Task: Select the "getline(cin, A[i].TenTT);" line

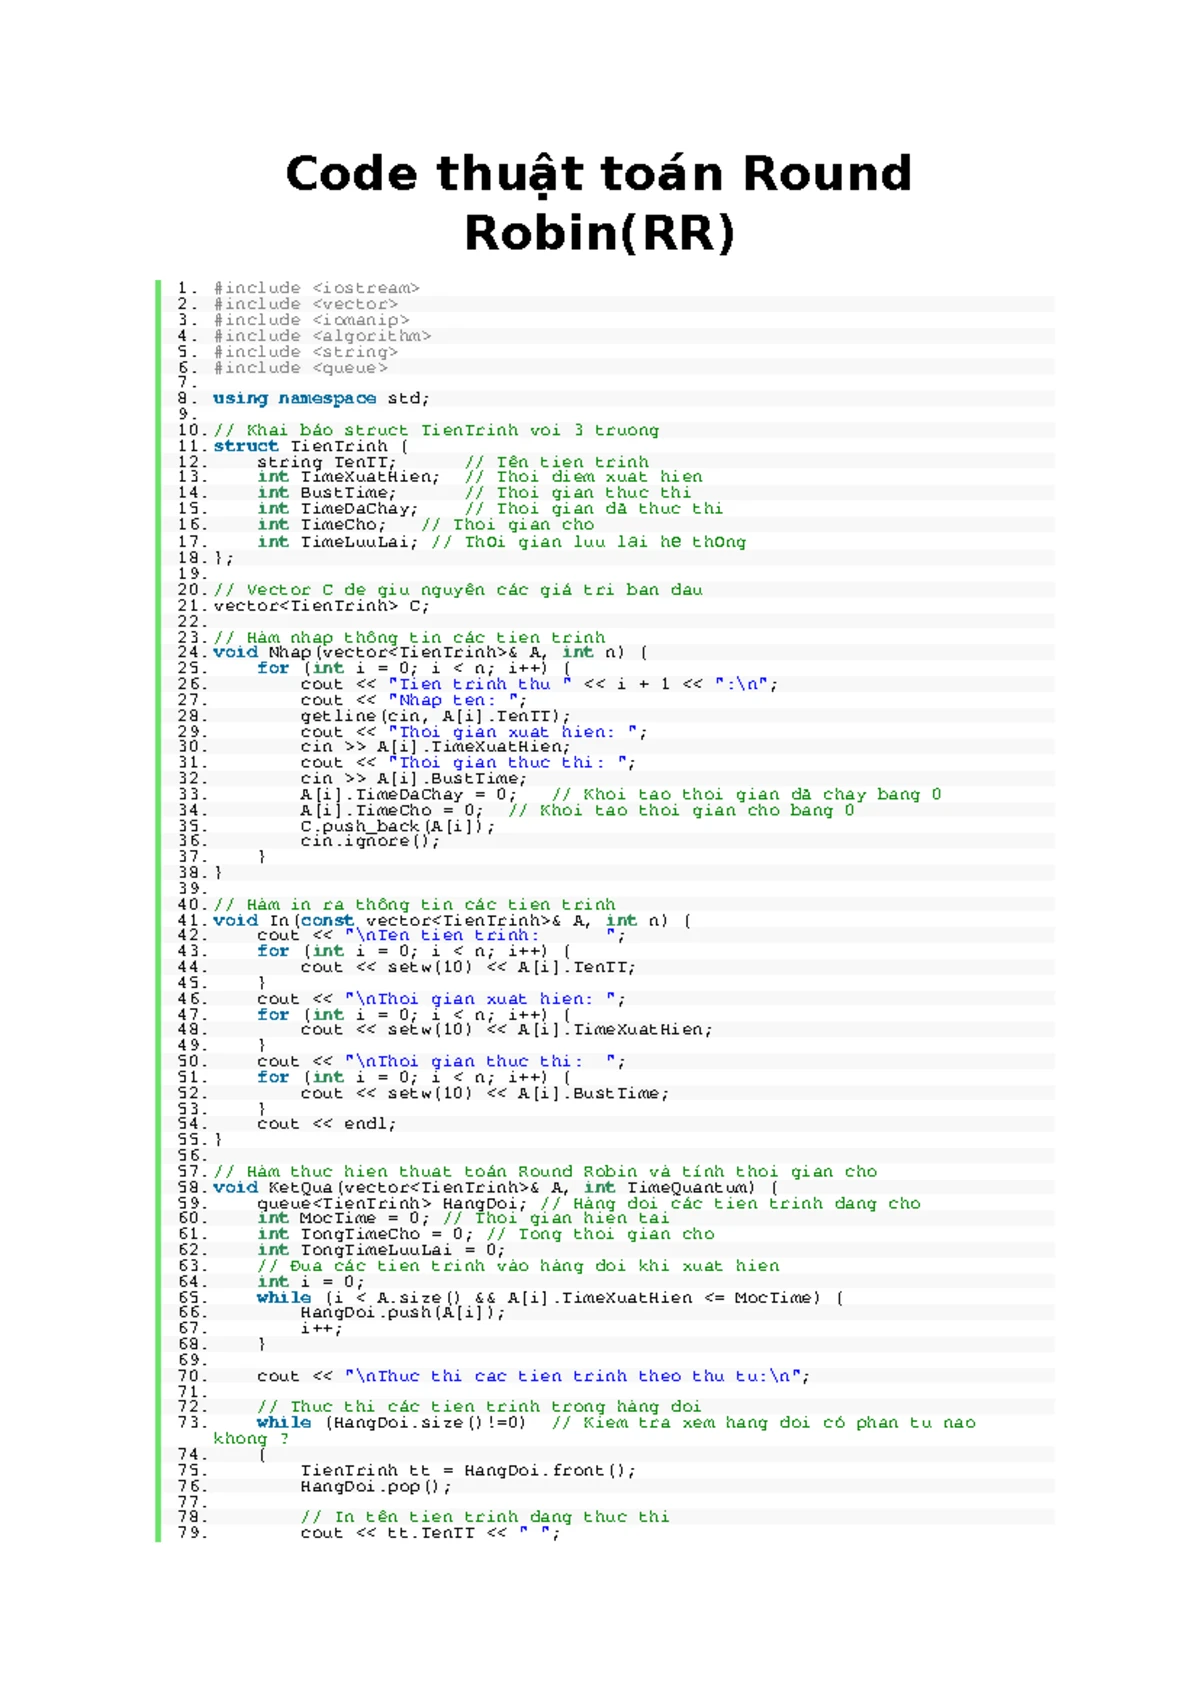Action: click(436, 716)
